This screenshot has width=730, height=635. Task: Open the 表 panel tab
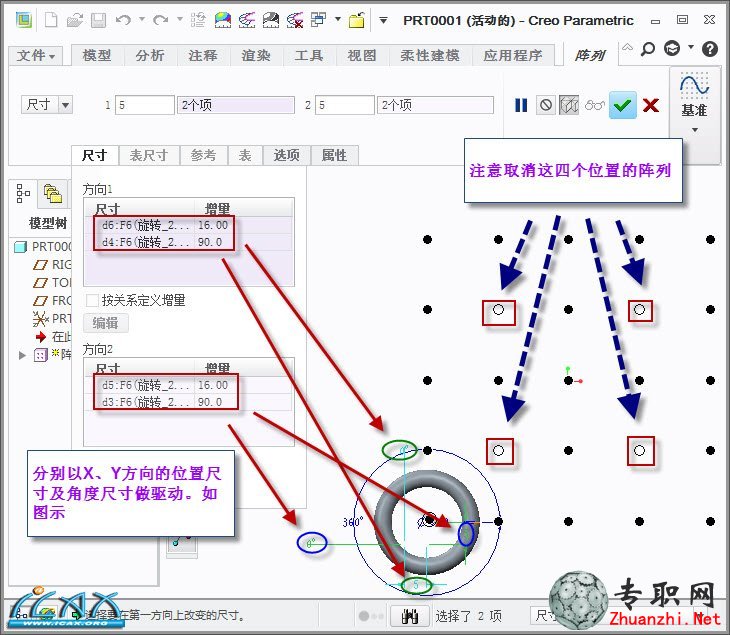point(245,155)
